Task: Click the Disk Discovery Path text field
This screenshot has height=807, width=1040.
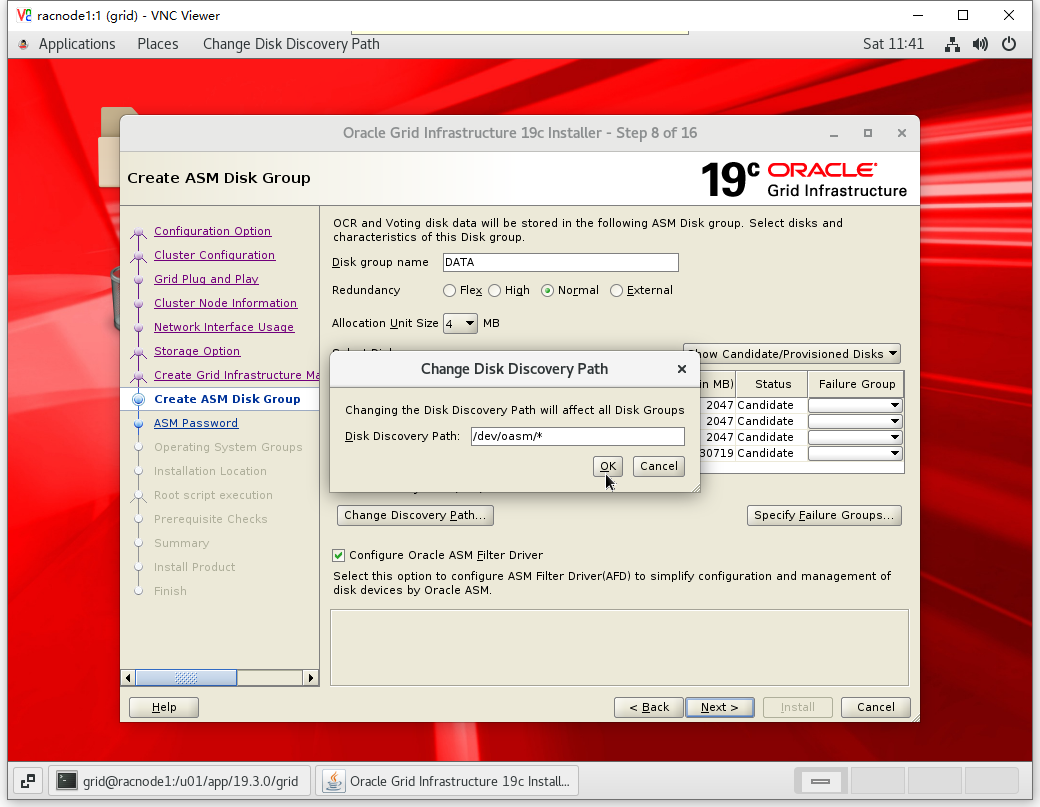Action: coord(577,436)
